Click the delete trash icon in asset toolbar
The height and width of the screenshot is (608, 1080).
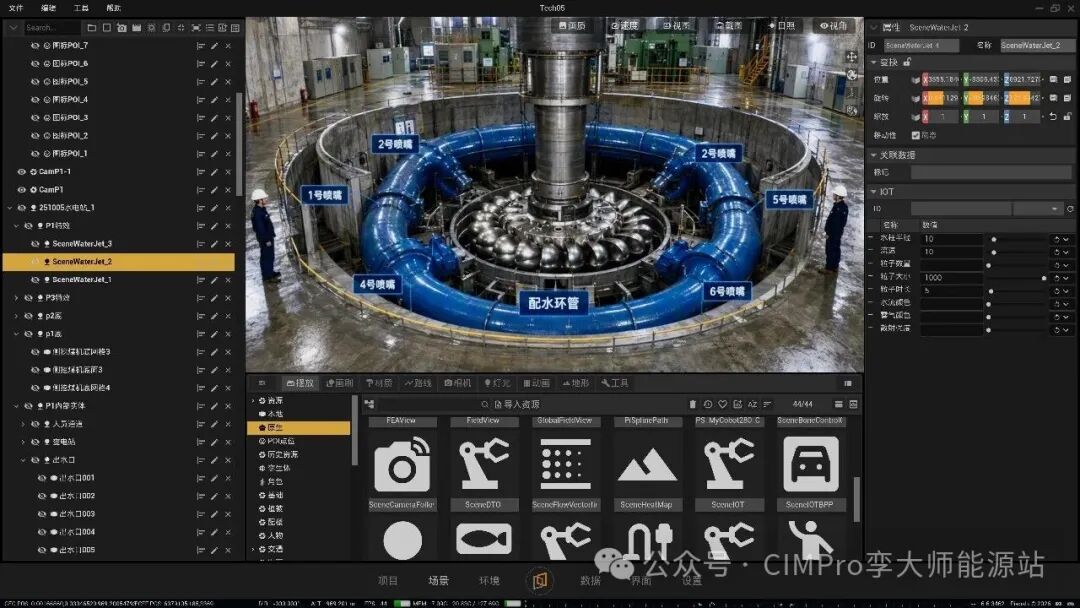692,404
